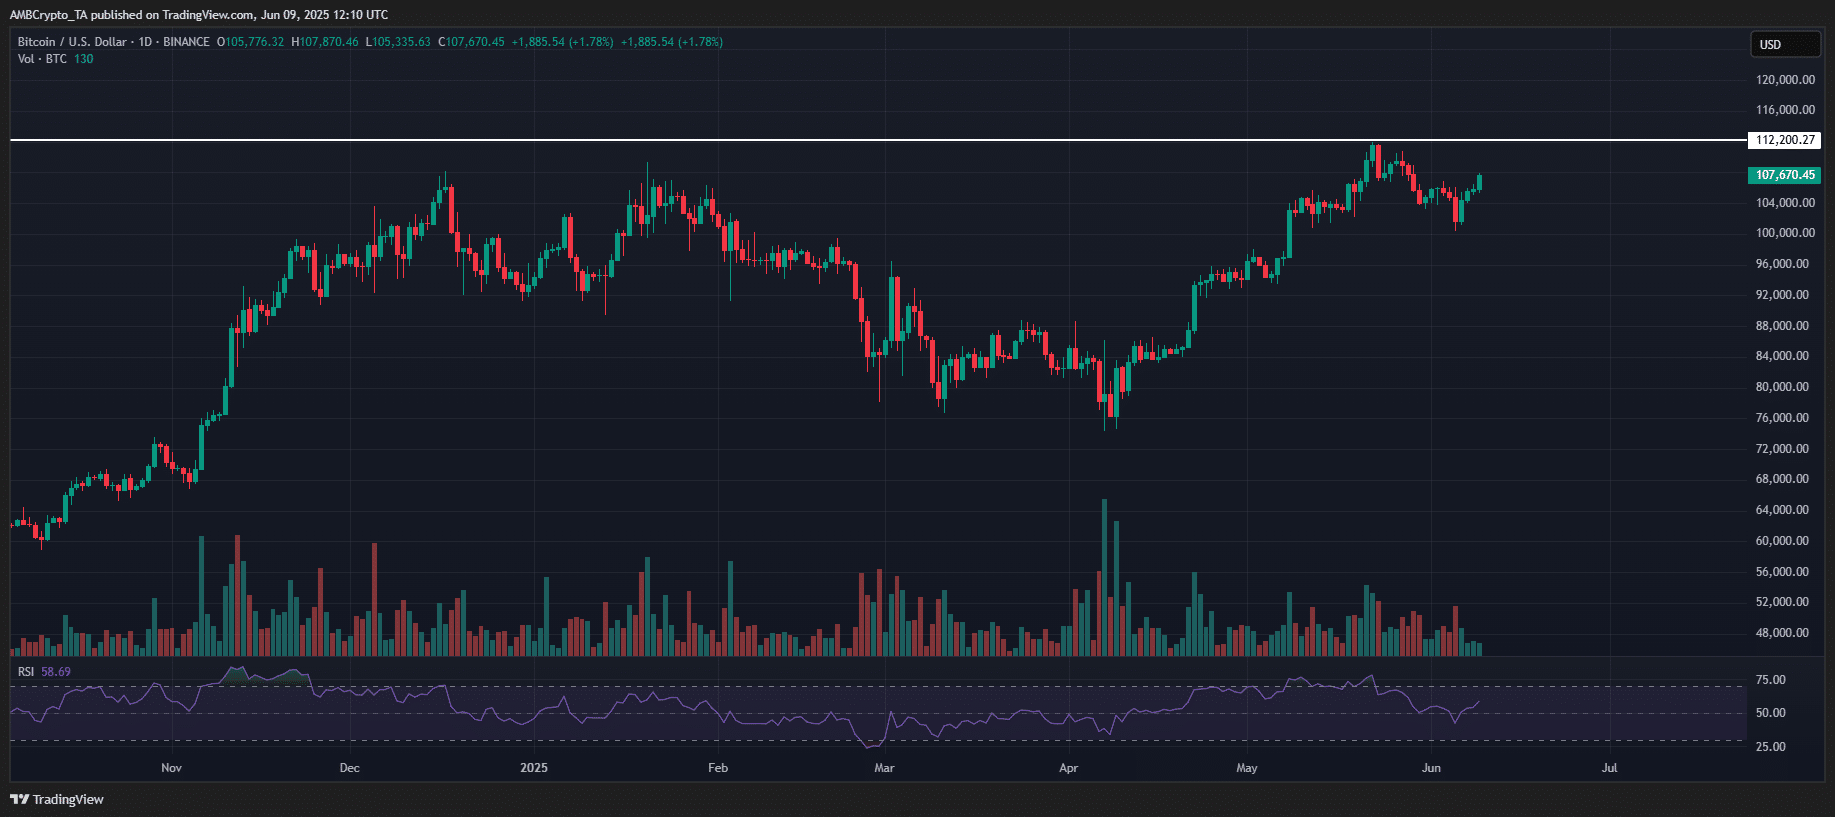Click the Bitcoin / U.S. Dollar symbol title

[x=72, y=42]
